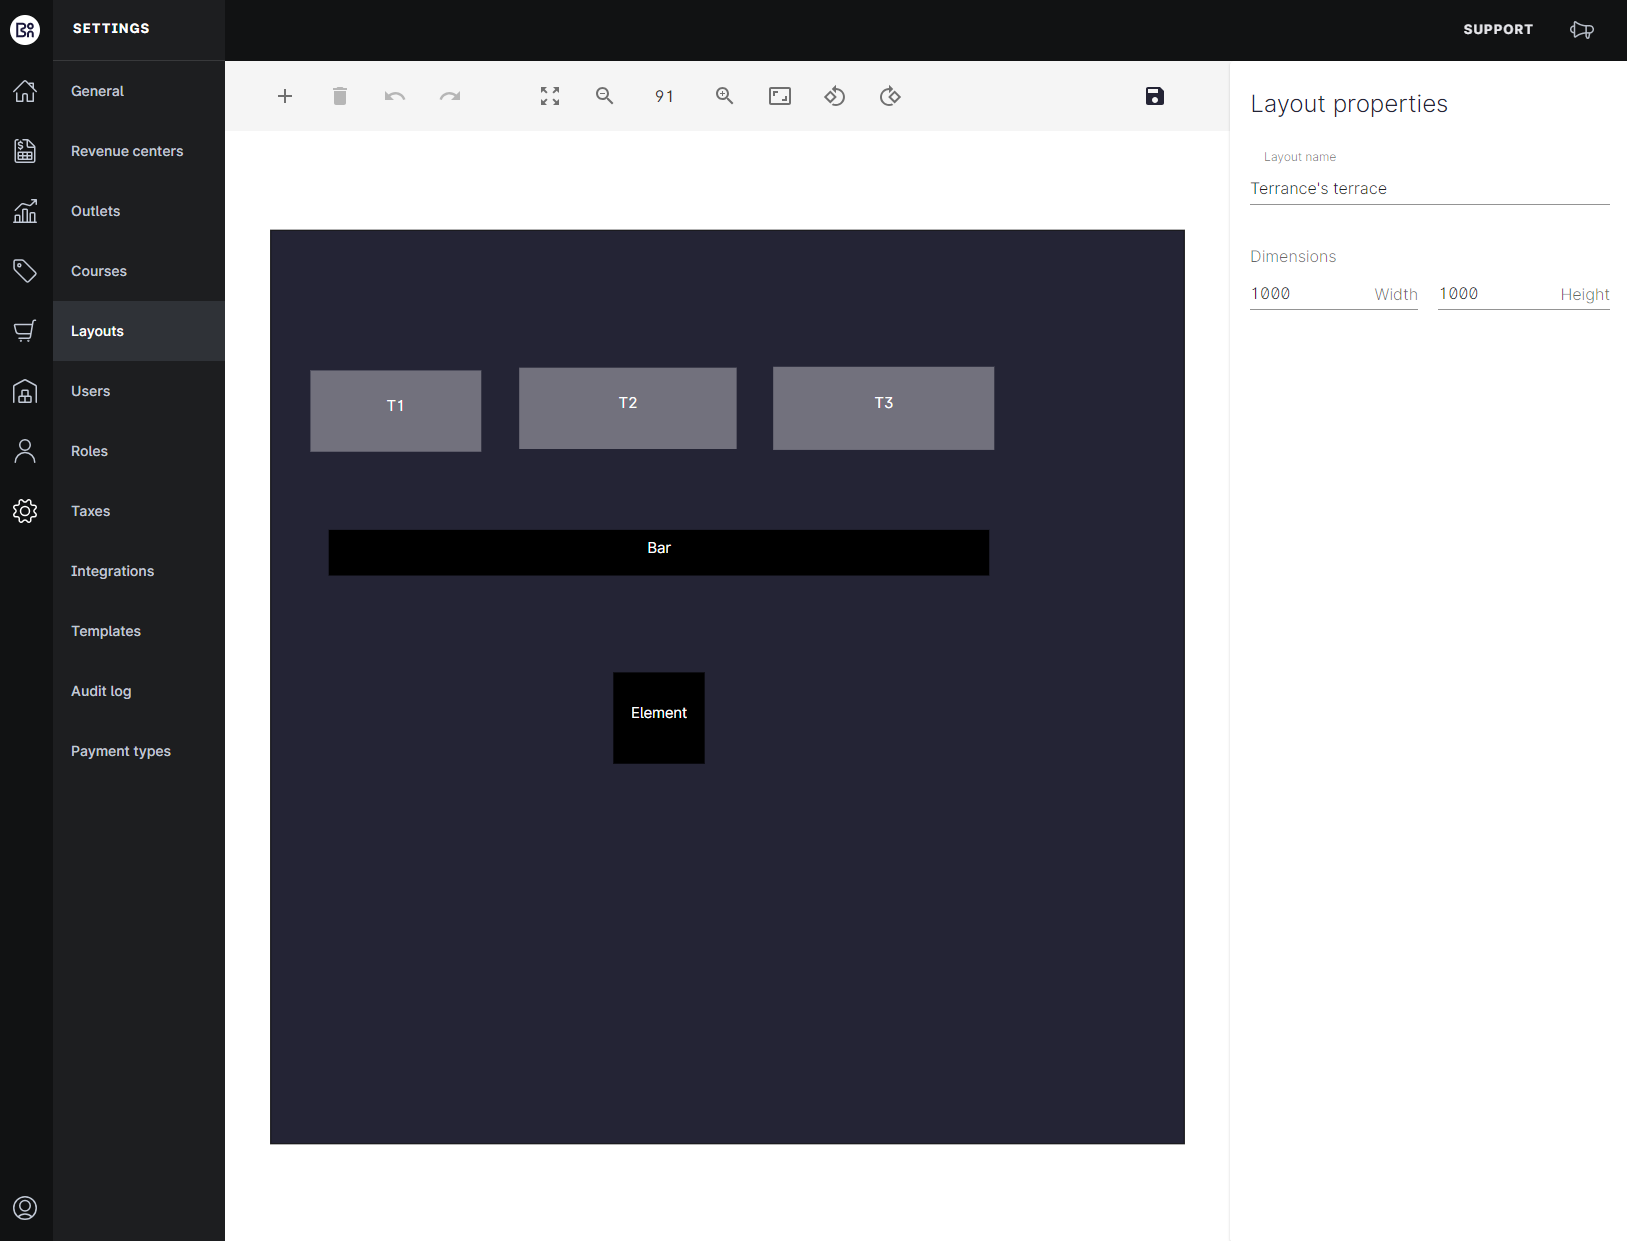The width and height of the screenshot is (1627, 1241).
Task: Open the Layouts settings section
Action: [97, 331]
